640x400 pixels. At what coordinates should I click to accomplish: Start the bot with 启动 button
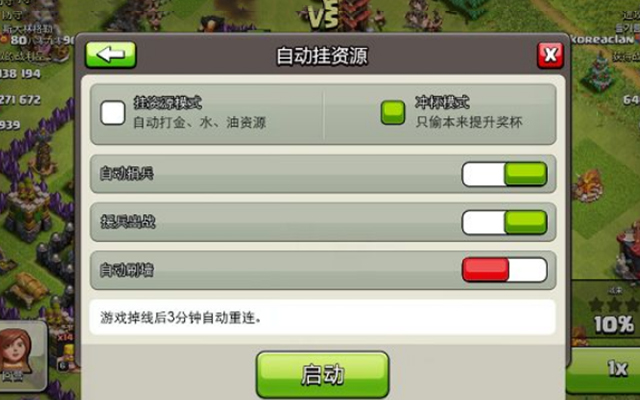323,374
